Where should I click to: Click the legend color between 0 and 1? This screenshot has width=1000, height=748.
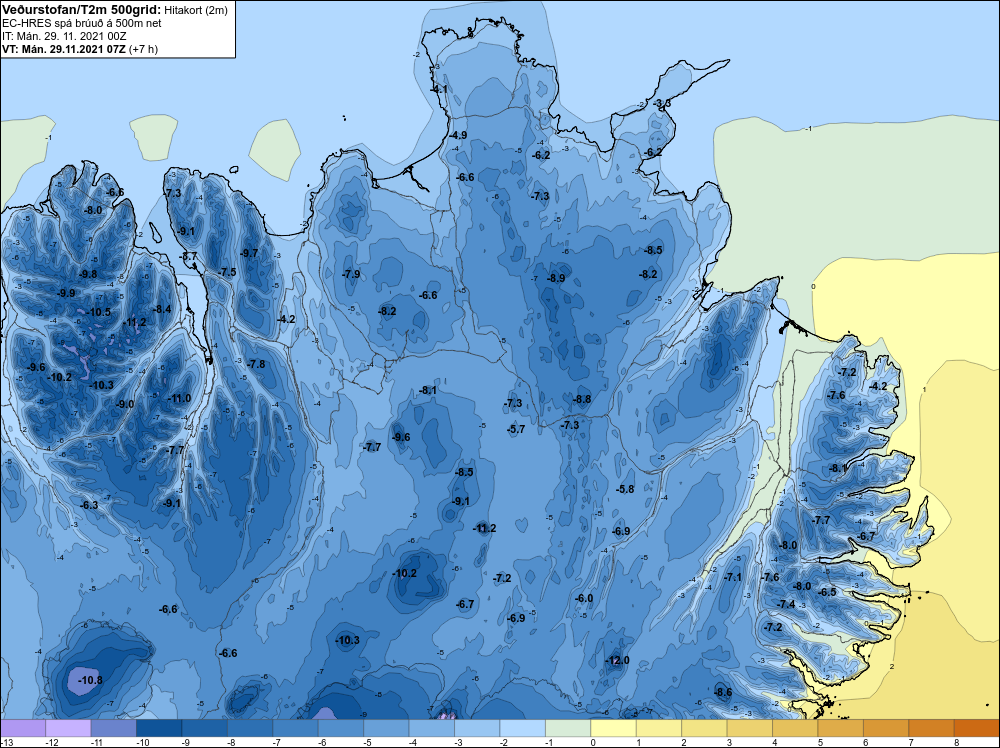pos(614,728)
